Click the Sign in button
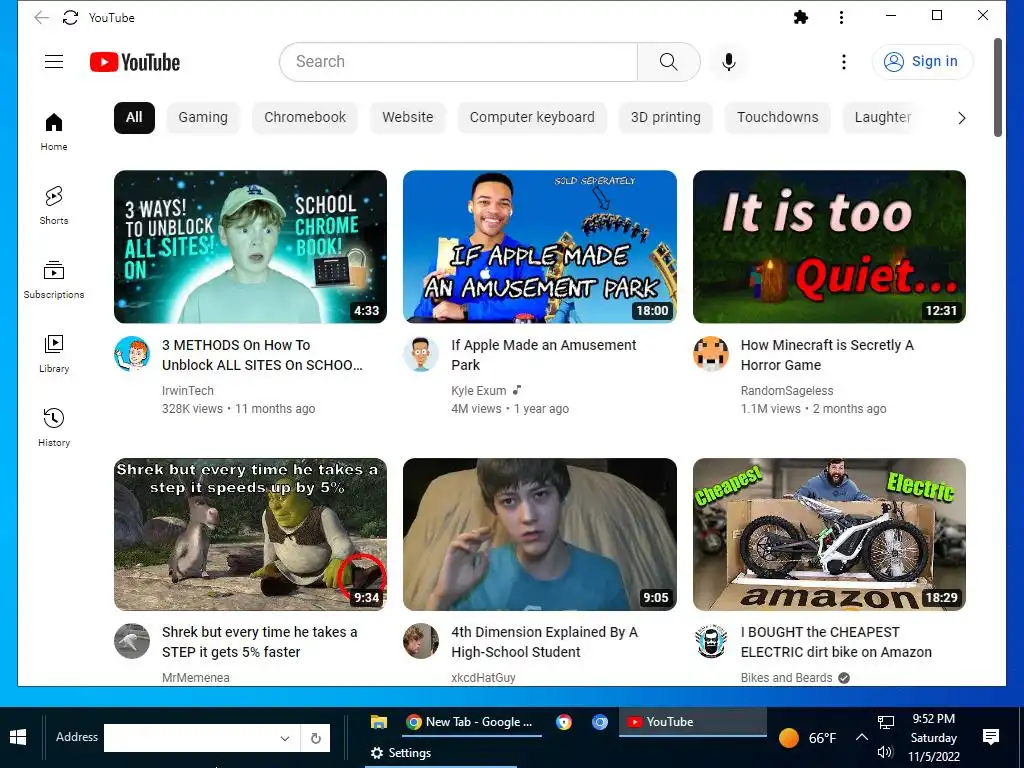The height and width of the screenshot is (768, 1024). point(922,61)
